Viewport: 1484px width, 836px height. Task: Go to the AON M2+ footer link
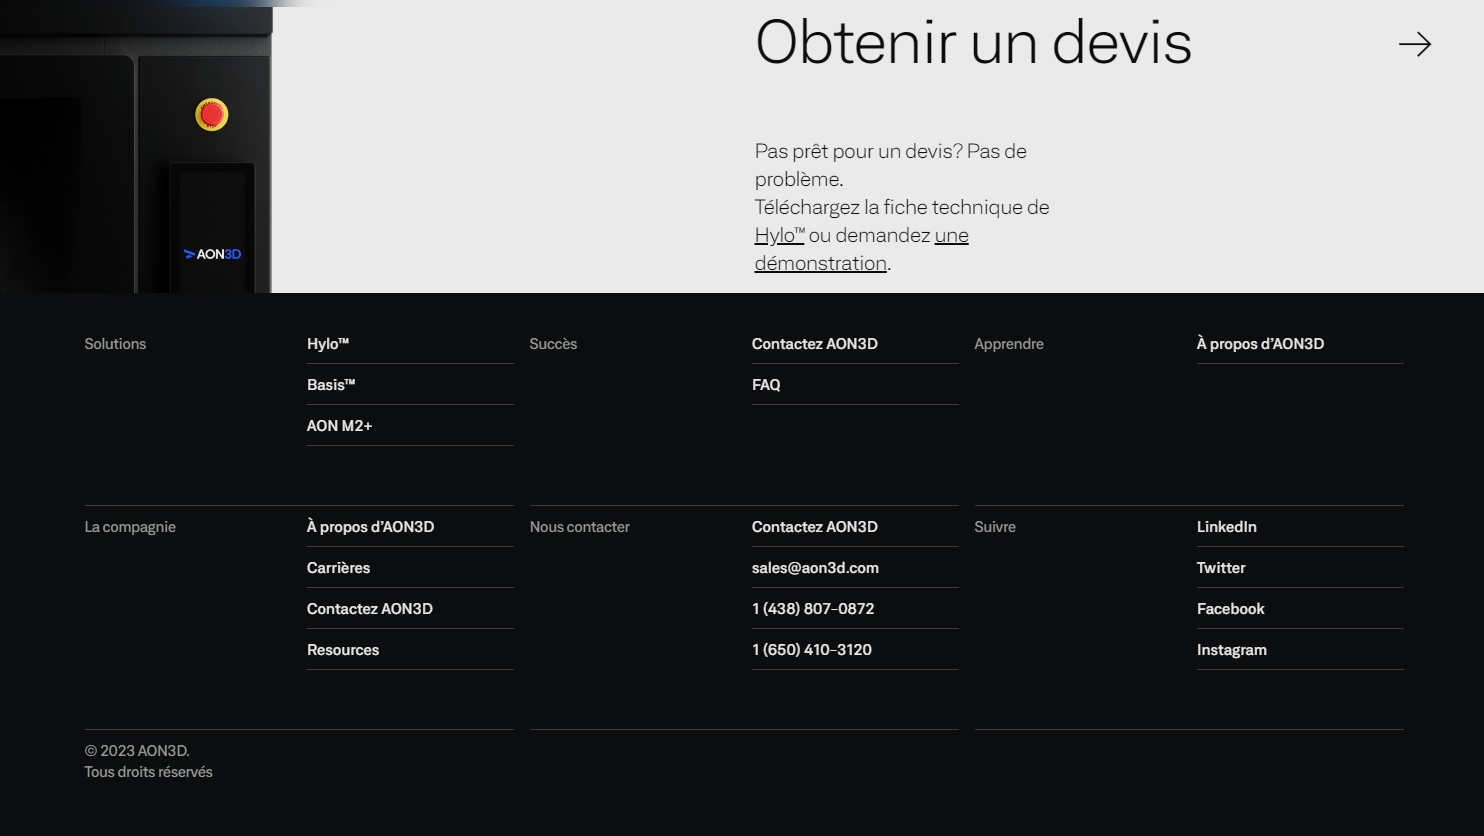pos(339,426)
